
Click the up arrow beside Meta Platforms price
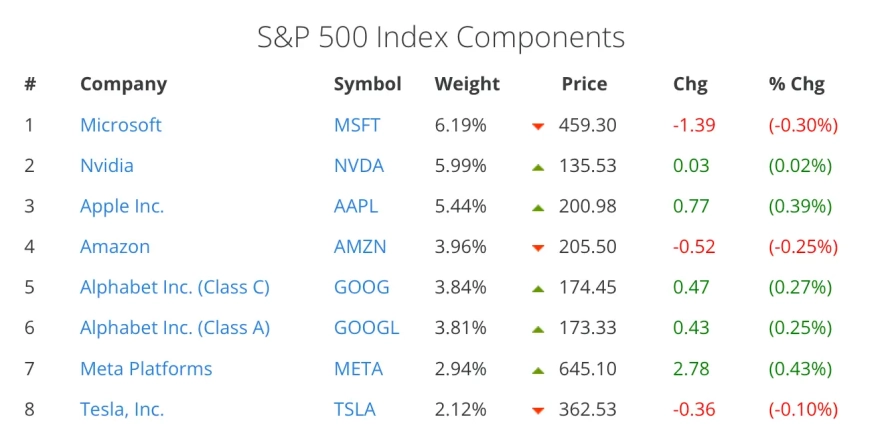tap(538, 369)
